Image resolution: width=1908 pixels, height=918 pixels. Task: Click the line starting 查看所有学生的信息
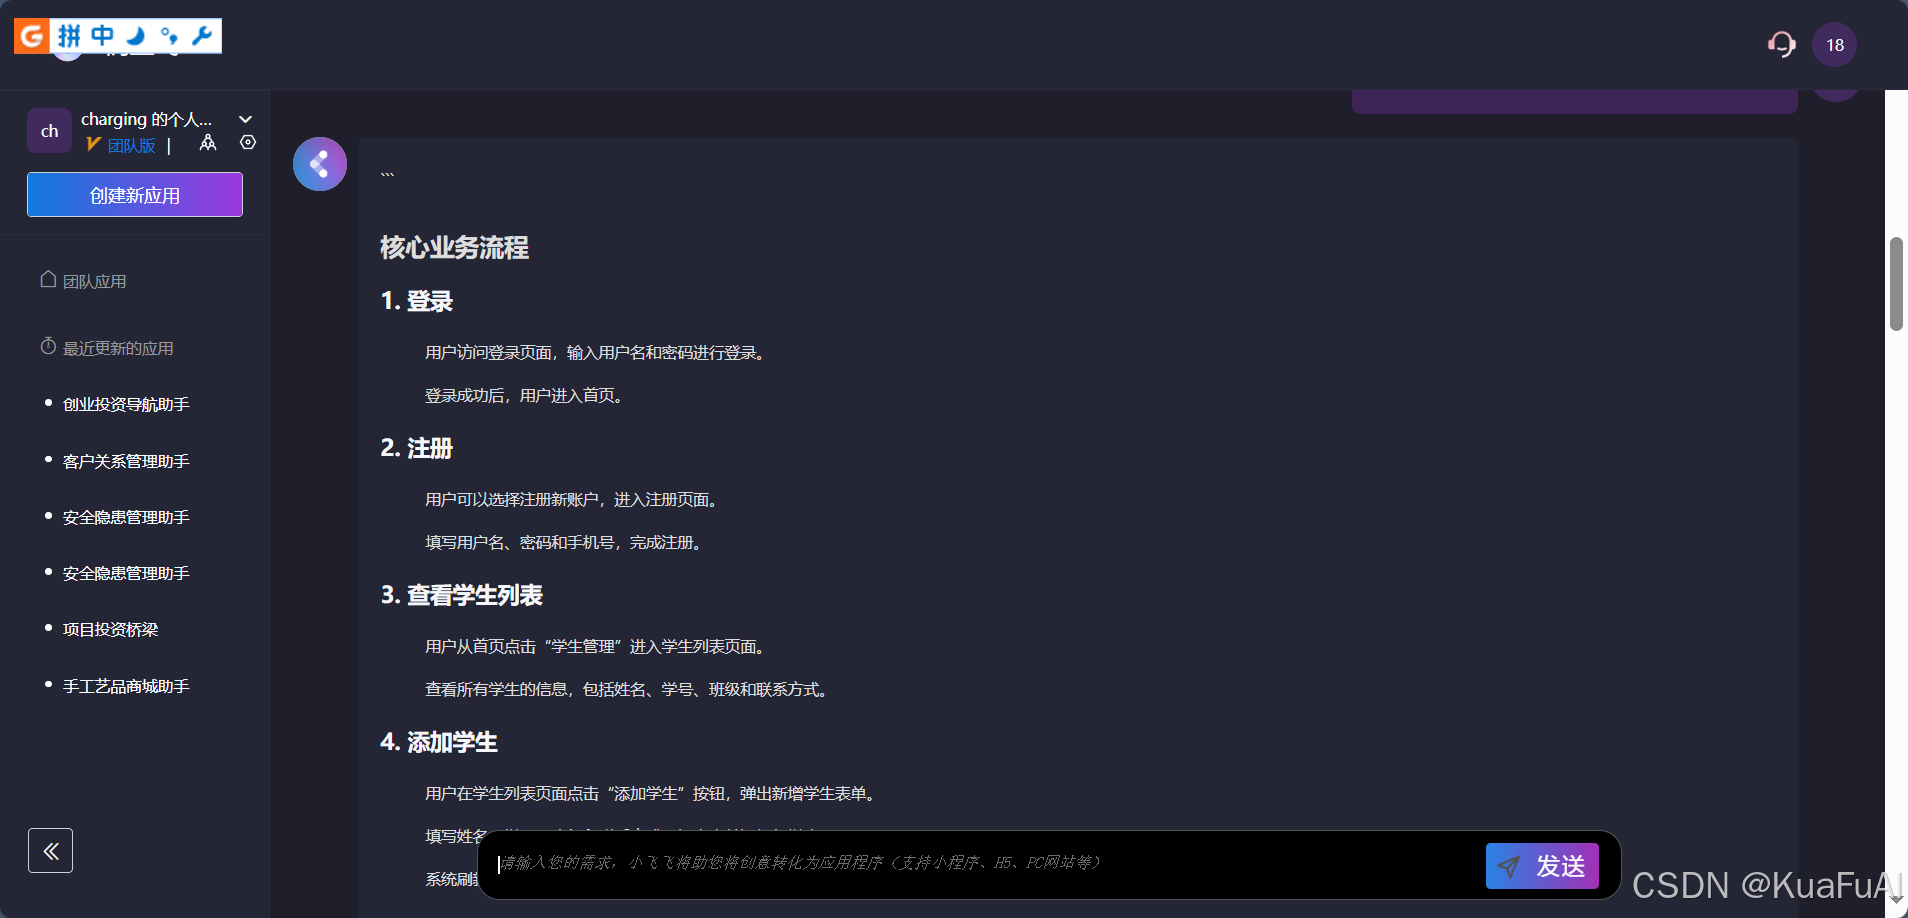(x=629, y=690)
